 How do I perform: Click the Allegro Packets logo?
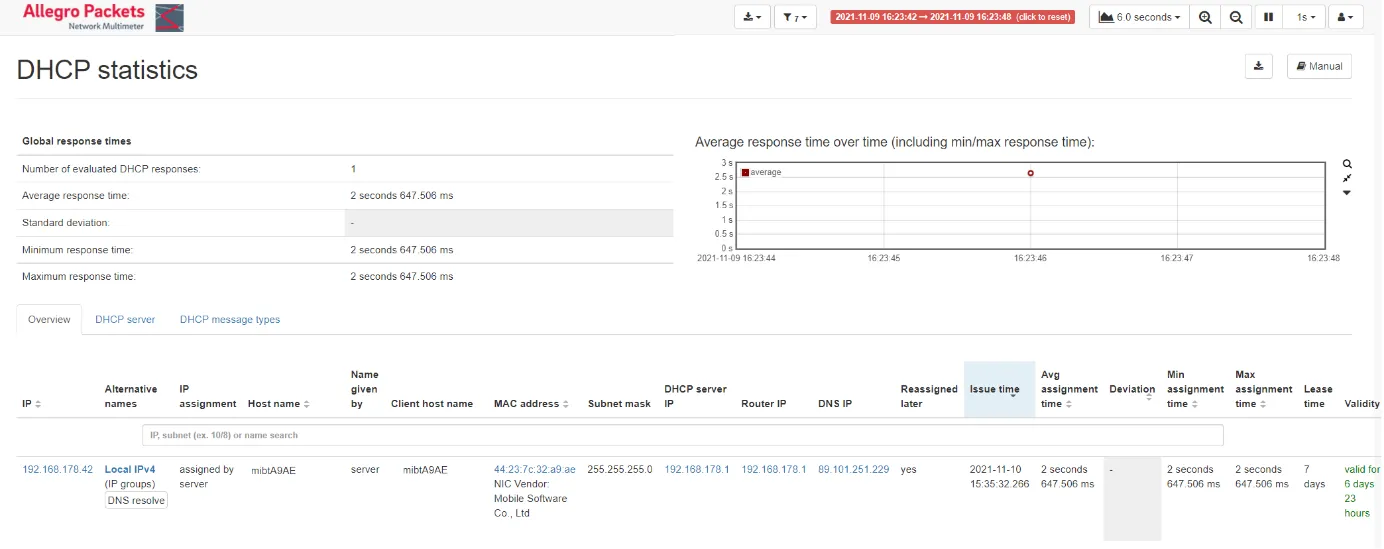(102, 16)
